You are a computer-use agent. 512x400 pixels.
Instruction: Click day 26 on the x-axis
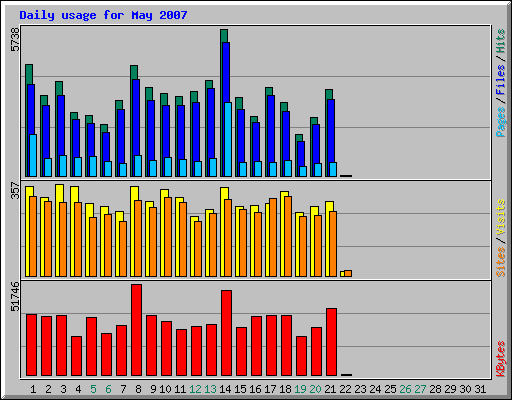[405, 389]
